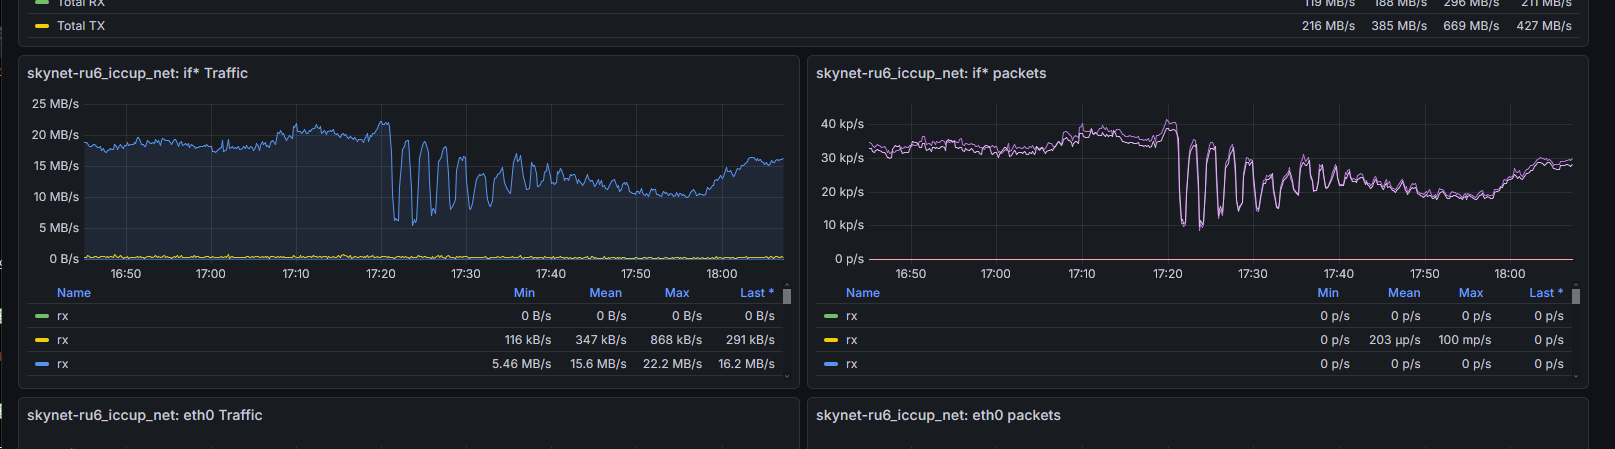Select the 116 kB/s Min value
Image resolution: width=1615 pixels, height=449 pixels.
tap(528, 340)
